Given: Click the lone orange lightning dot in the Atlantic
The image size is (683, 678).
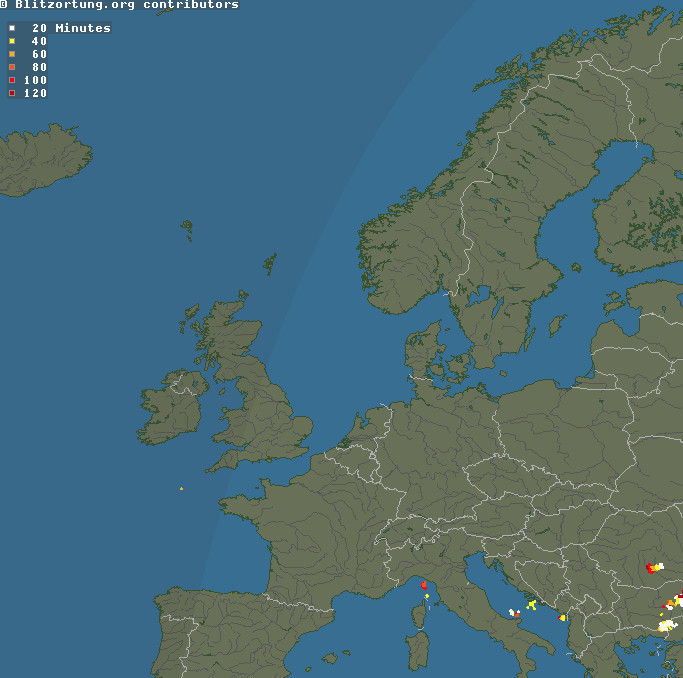Looking at the screenshot, I should tap(181, 489).
